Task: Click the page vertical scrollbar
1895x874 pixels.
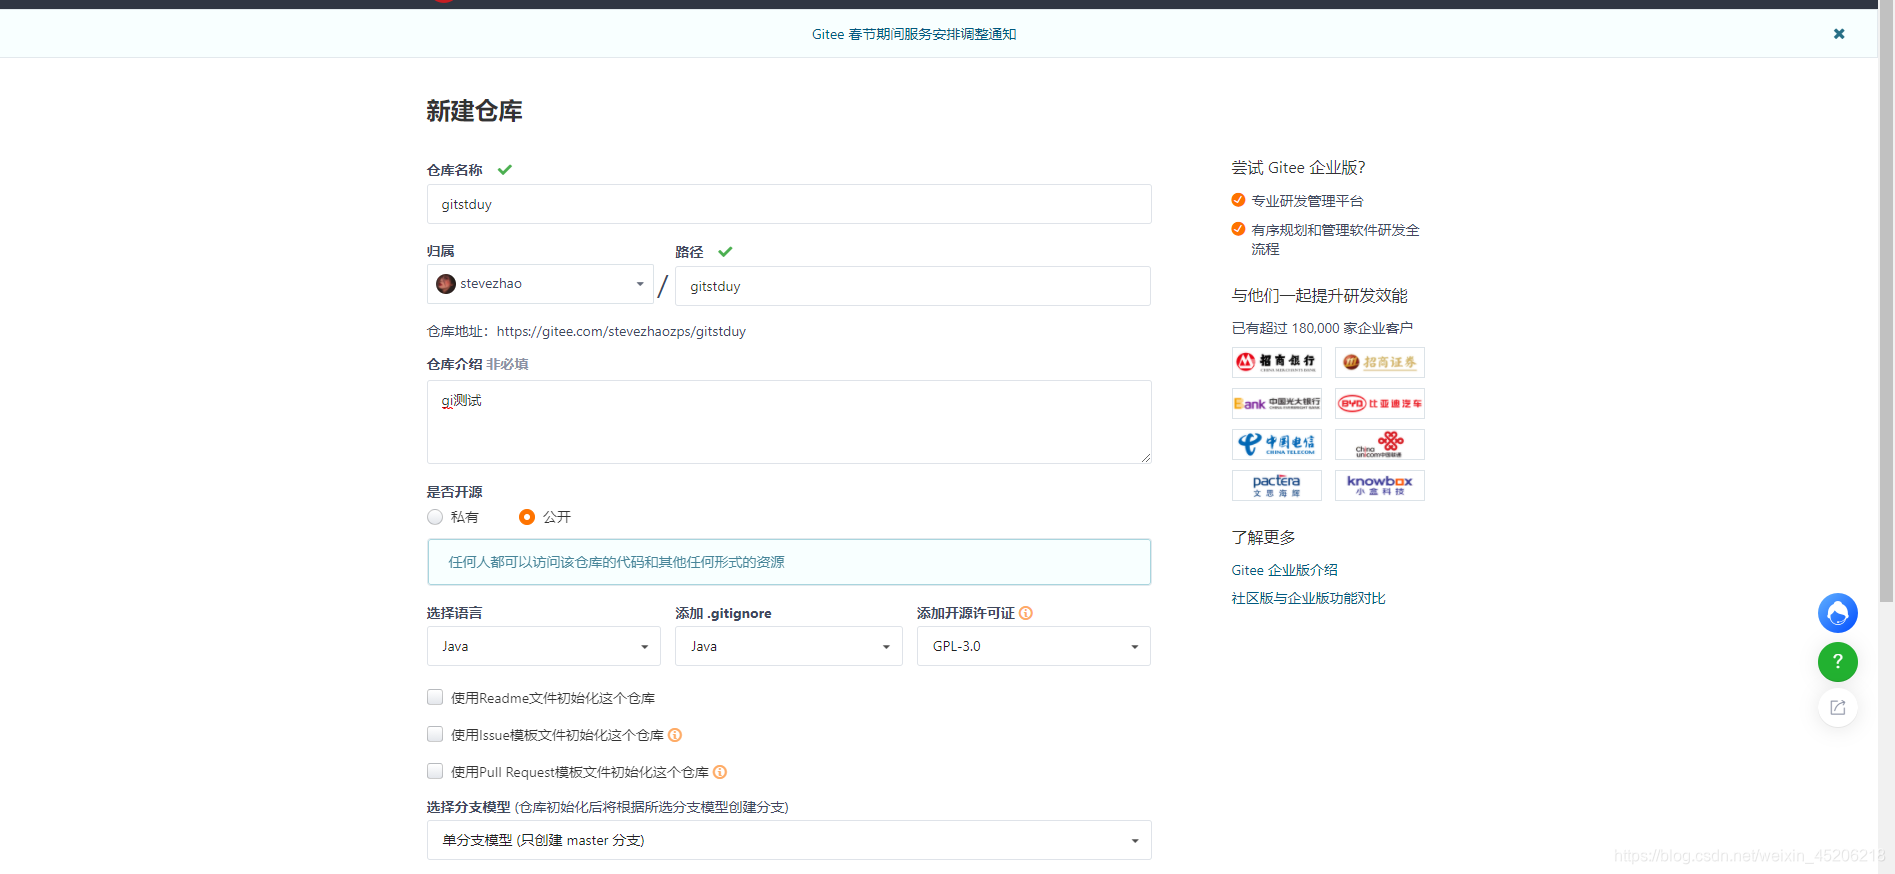Action: pyautogui.click(x=1886, y=300)
